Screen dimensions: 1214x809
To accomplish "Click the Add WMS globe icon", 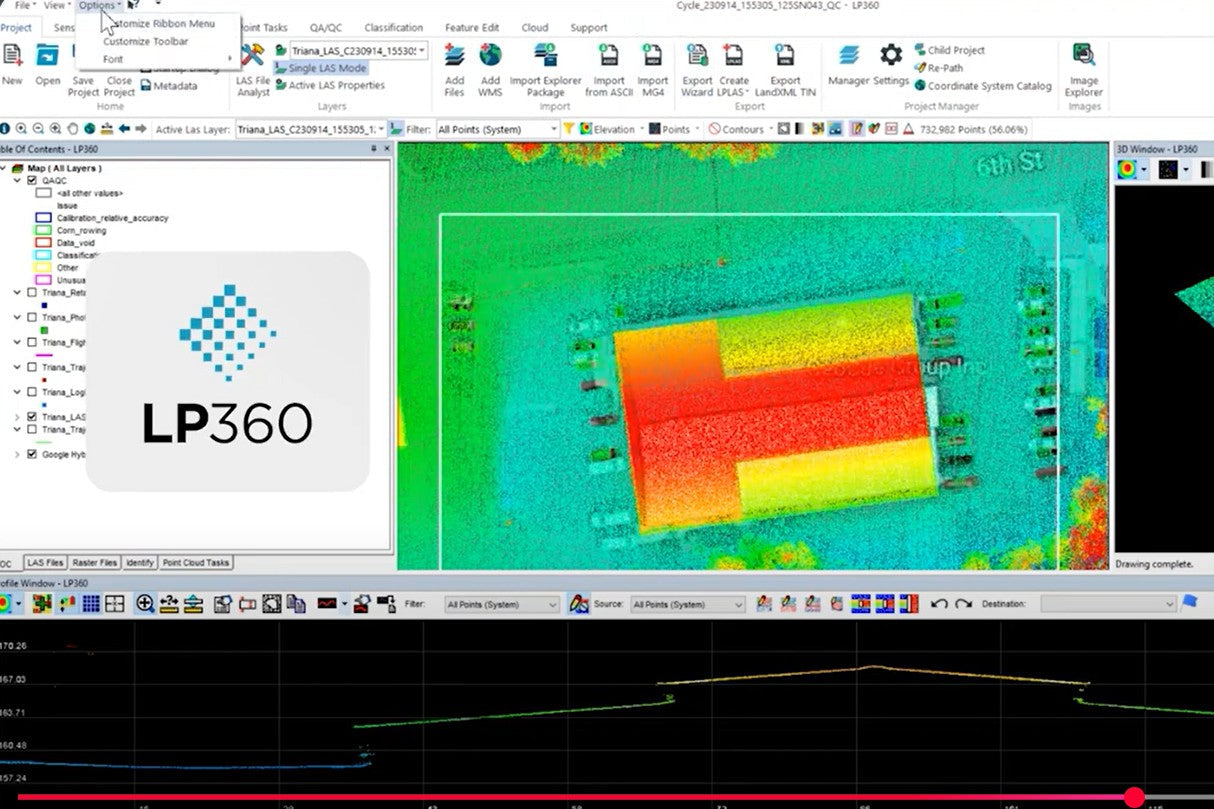I will pyautogui.click(x=490, y=56).
